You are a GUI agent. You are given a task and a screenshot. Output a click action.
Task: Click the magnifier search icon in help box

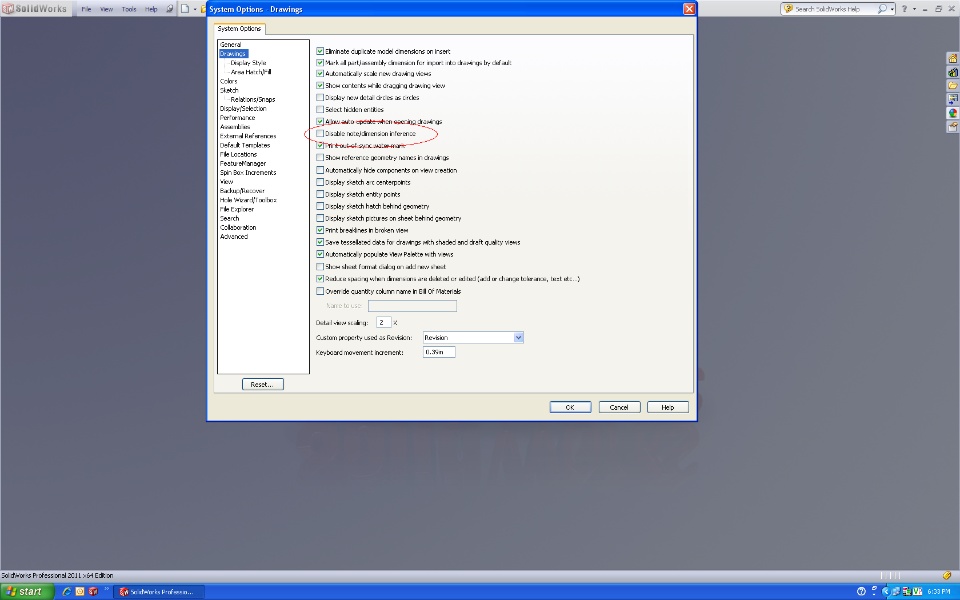pyautogui.click(x=882, y=9)
